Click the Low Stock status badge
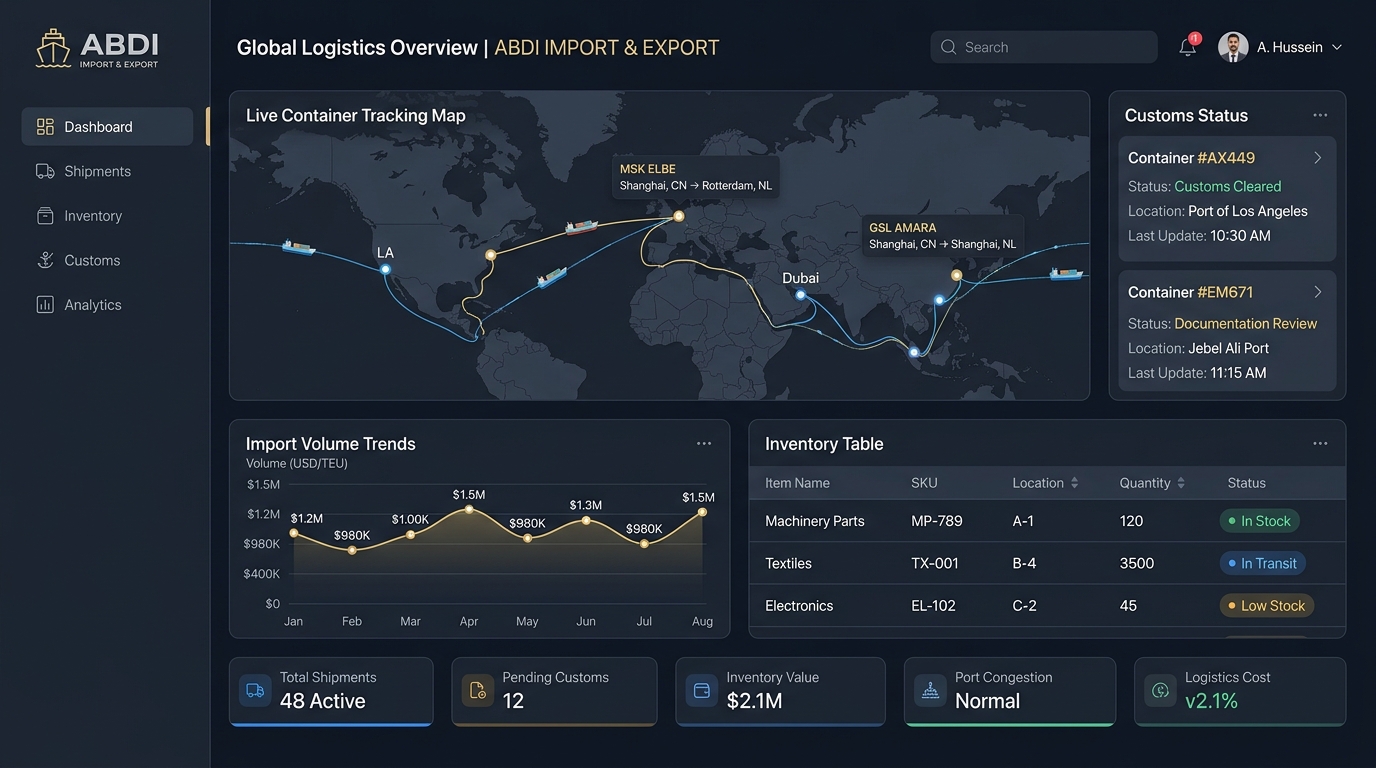This screenshot has height=768, width=1376. tap(1266, 605)
